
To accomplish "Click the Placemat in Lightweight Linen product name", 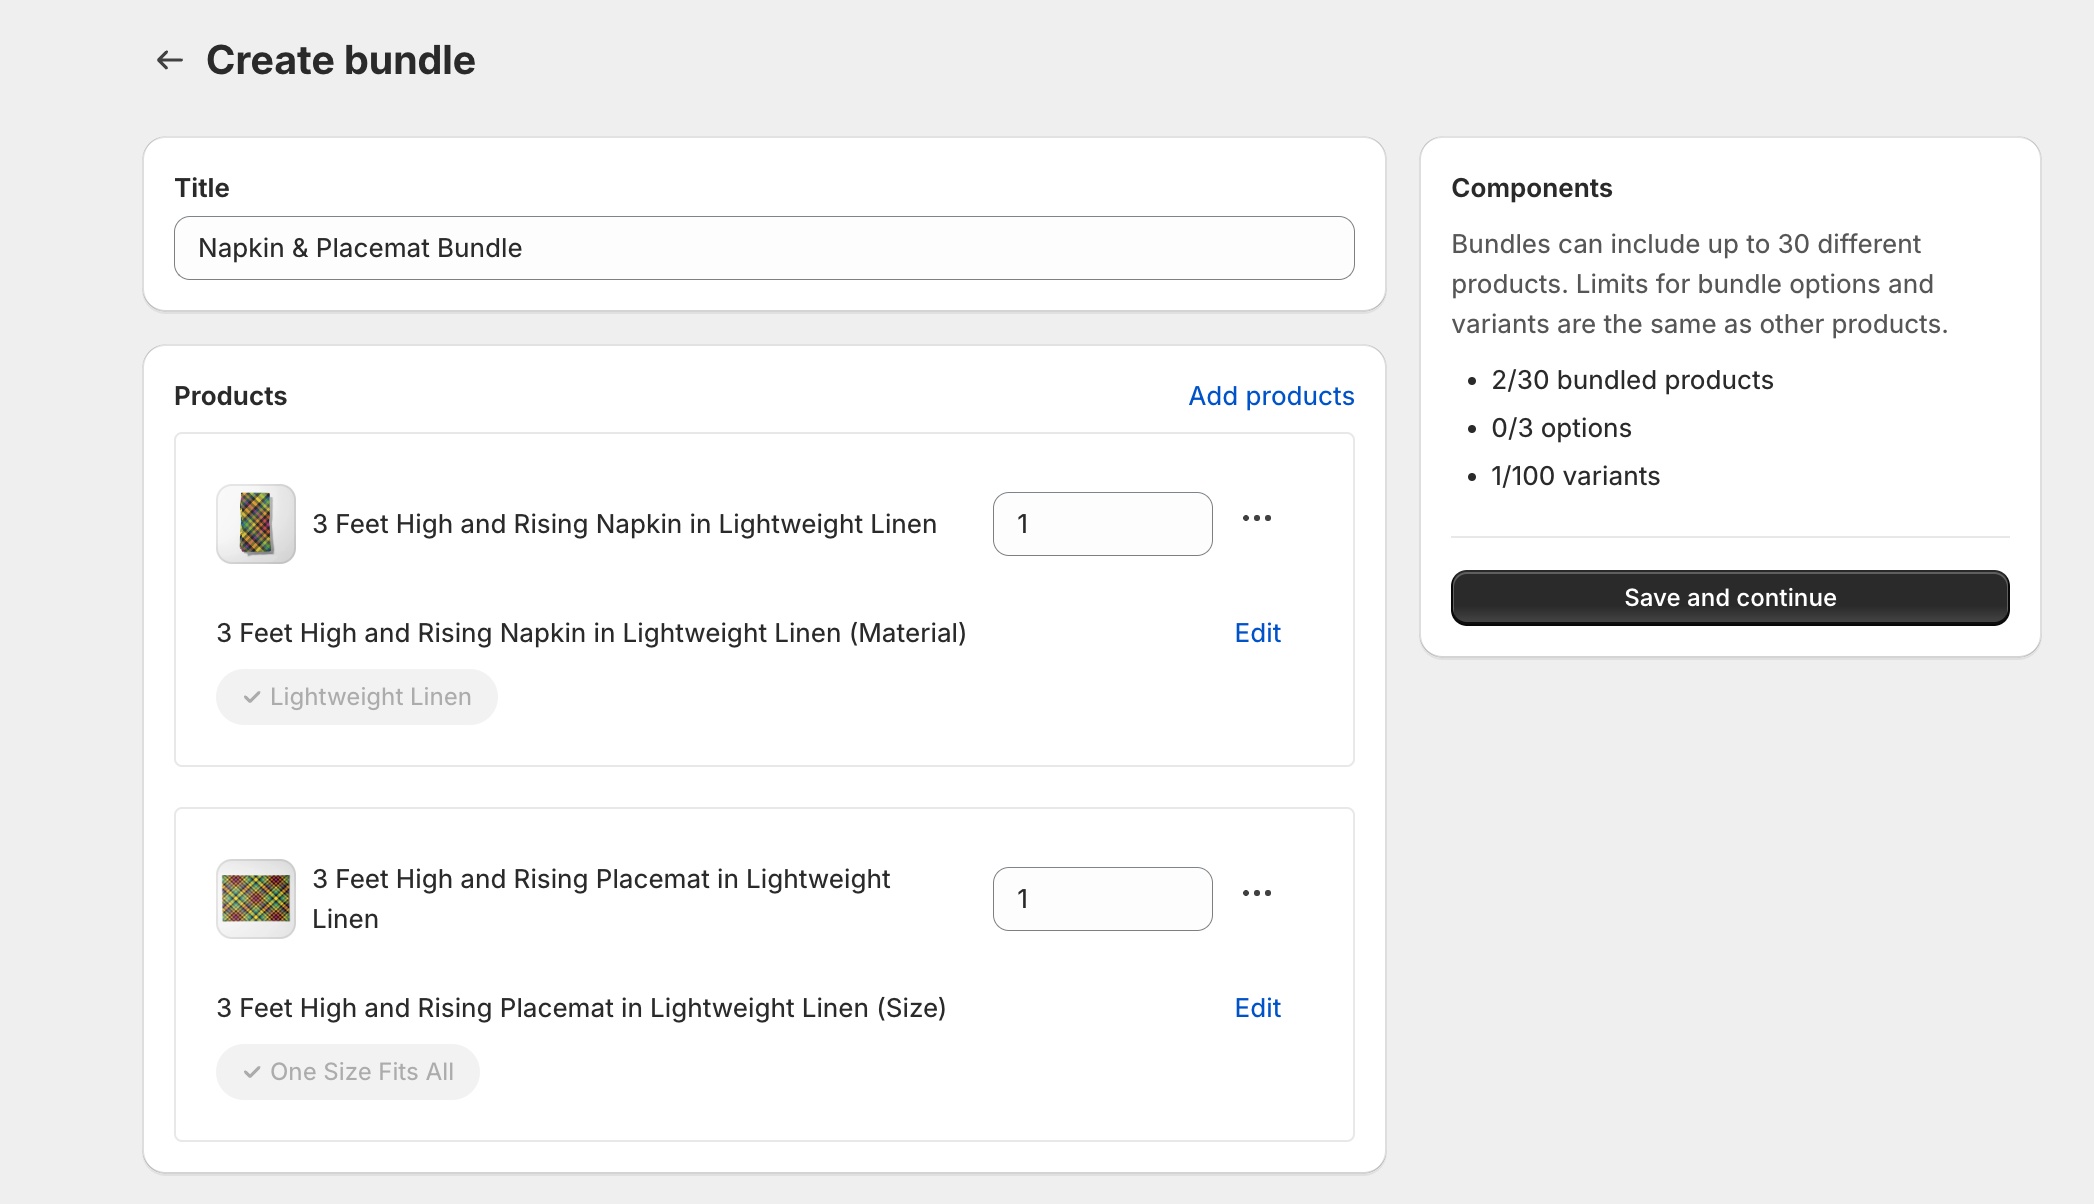I will (x=600, y=880).
